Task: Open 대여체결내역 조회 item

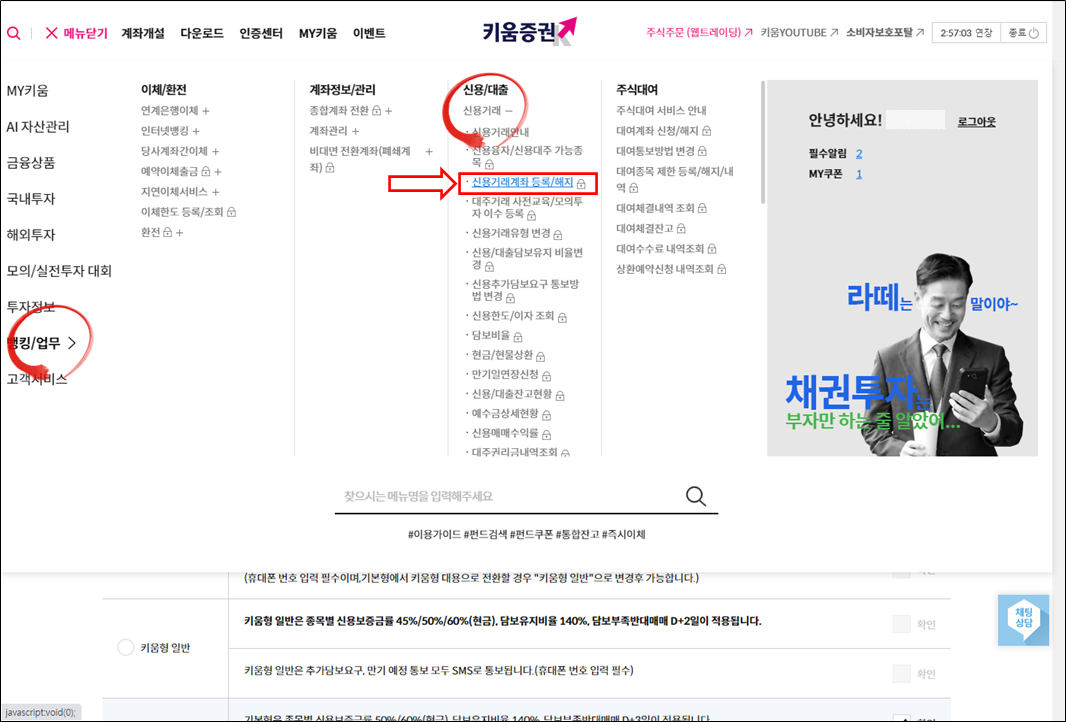Action: point(661,208)
